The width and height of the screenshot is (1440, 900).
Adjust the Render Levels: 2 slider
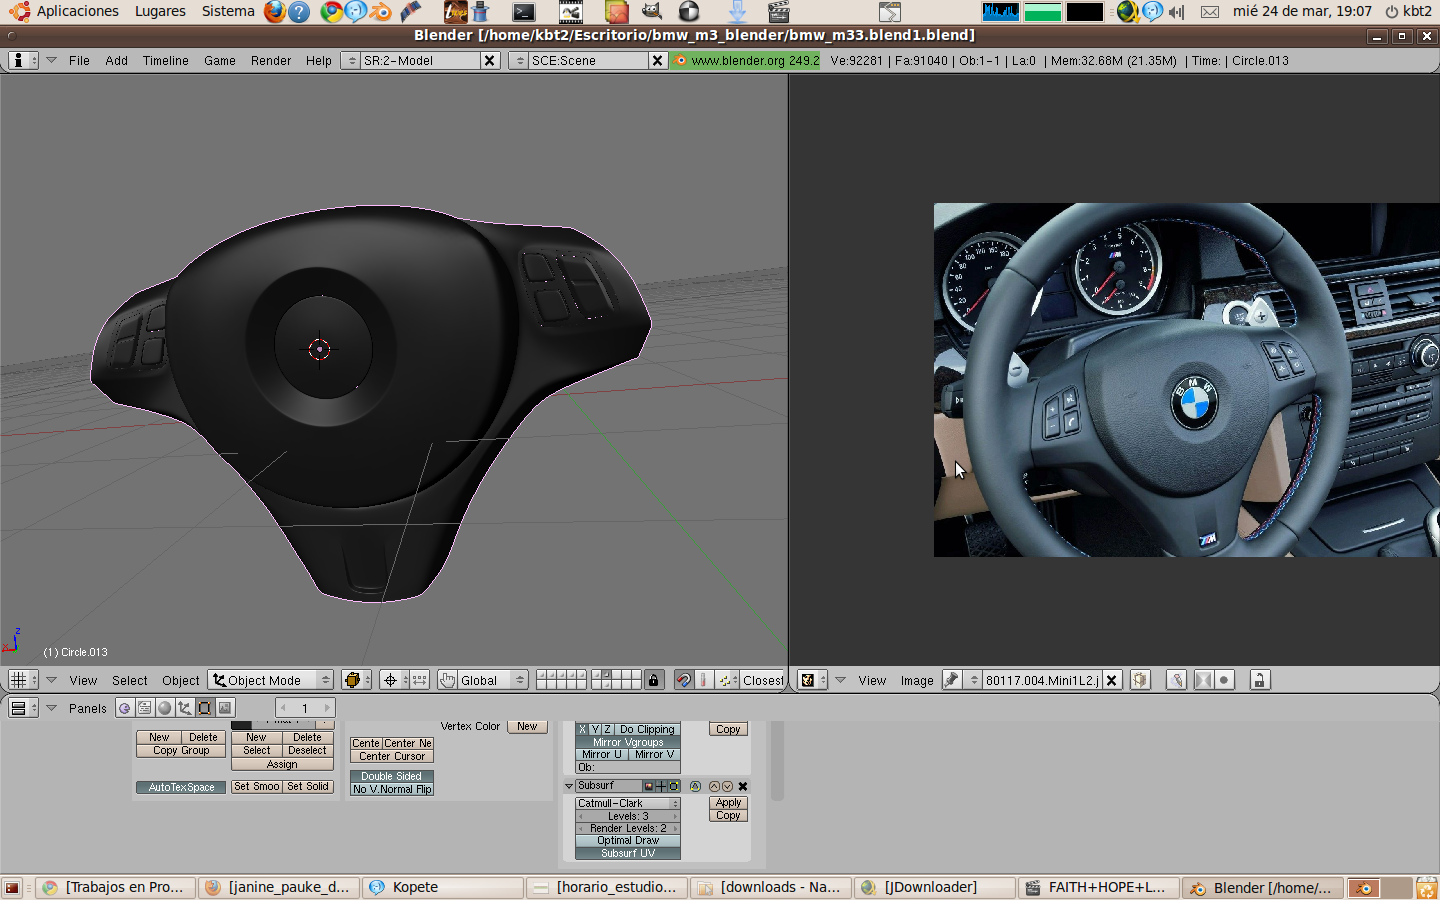pos(628,828)
